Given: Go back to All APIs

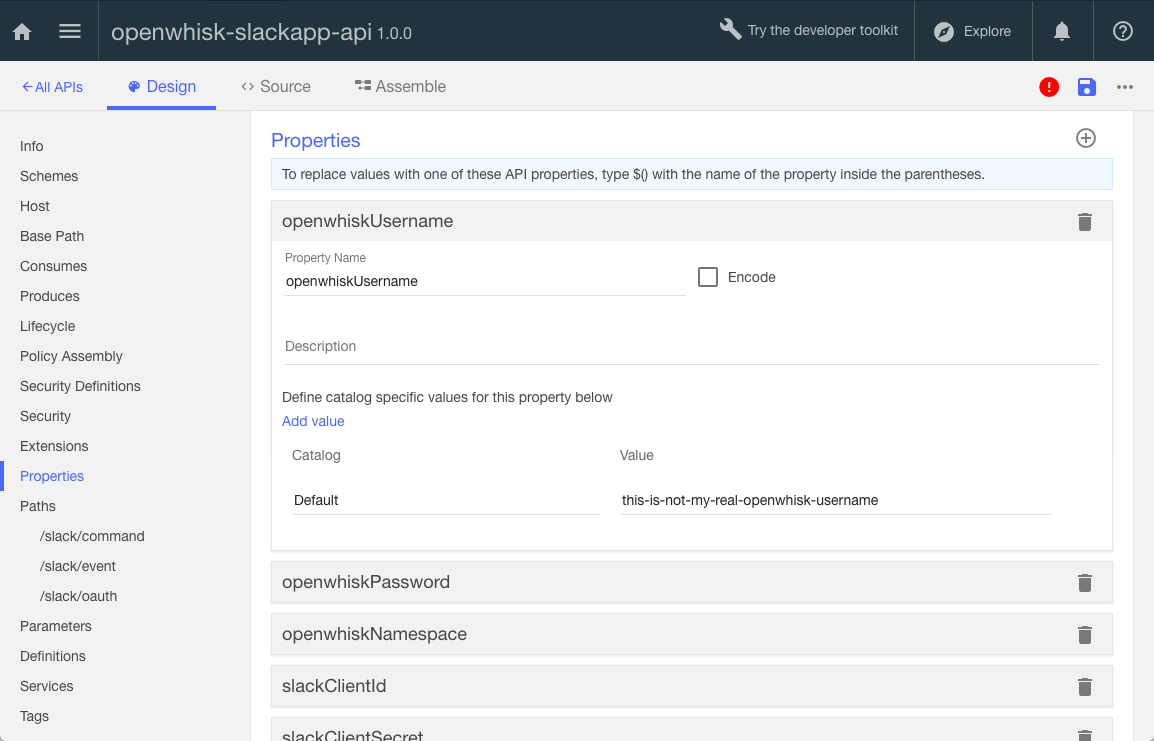Looking at the screenshot, I should [52, 87].
